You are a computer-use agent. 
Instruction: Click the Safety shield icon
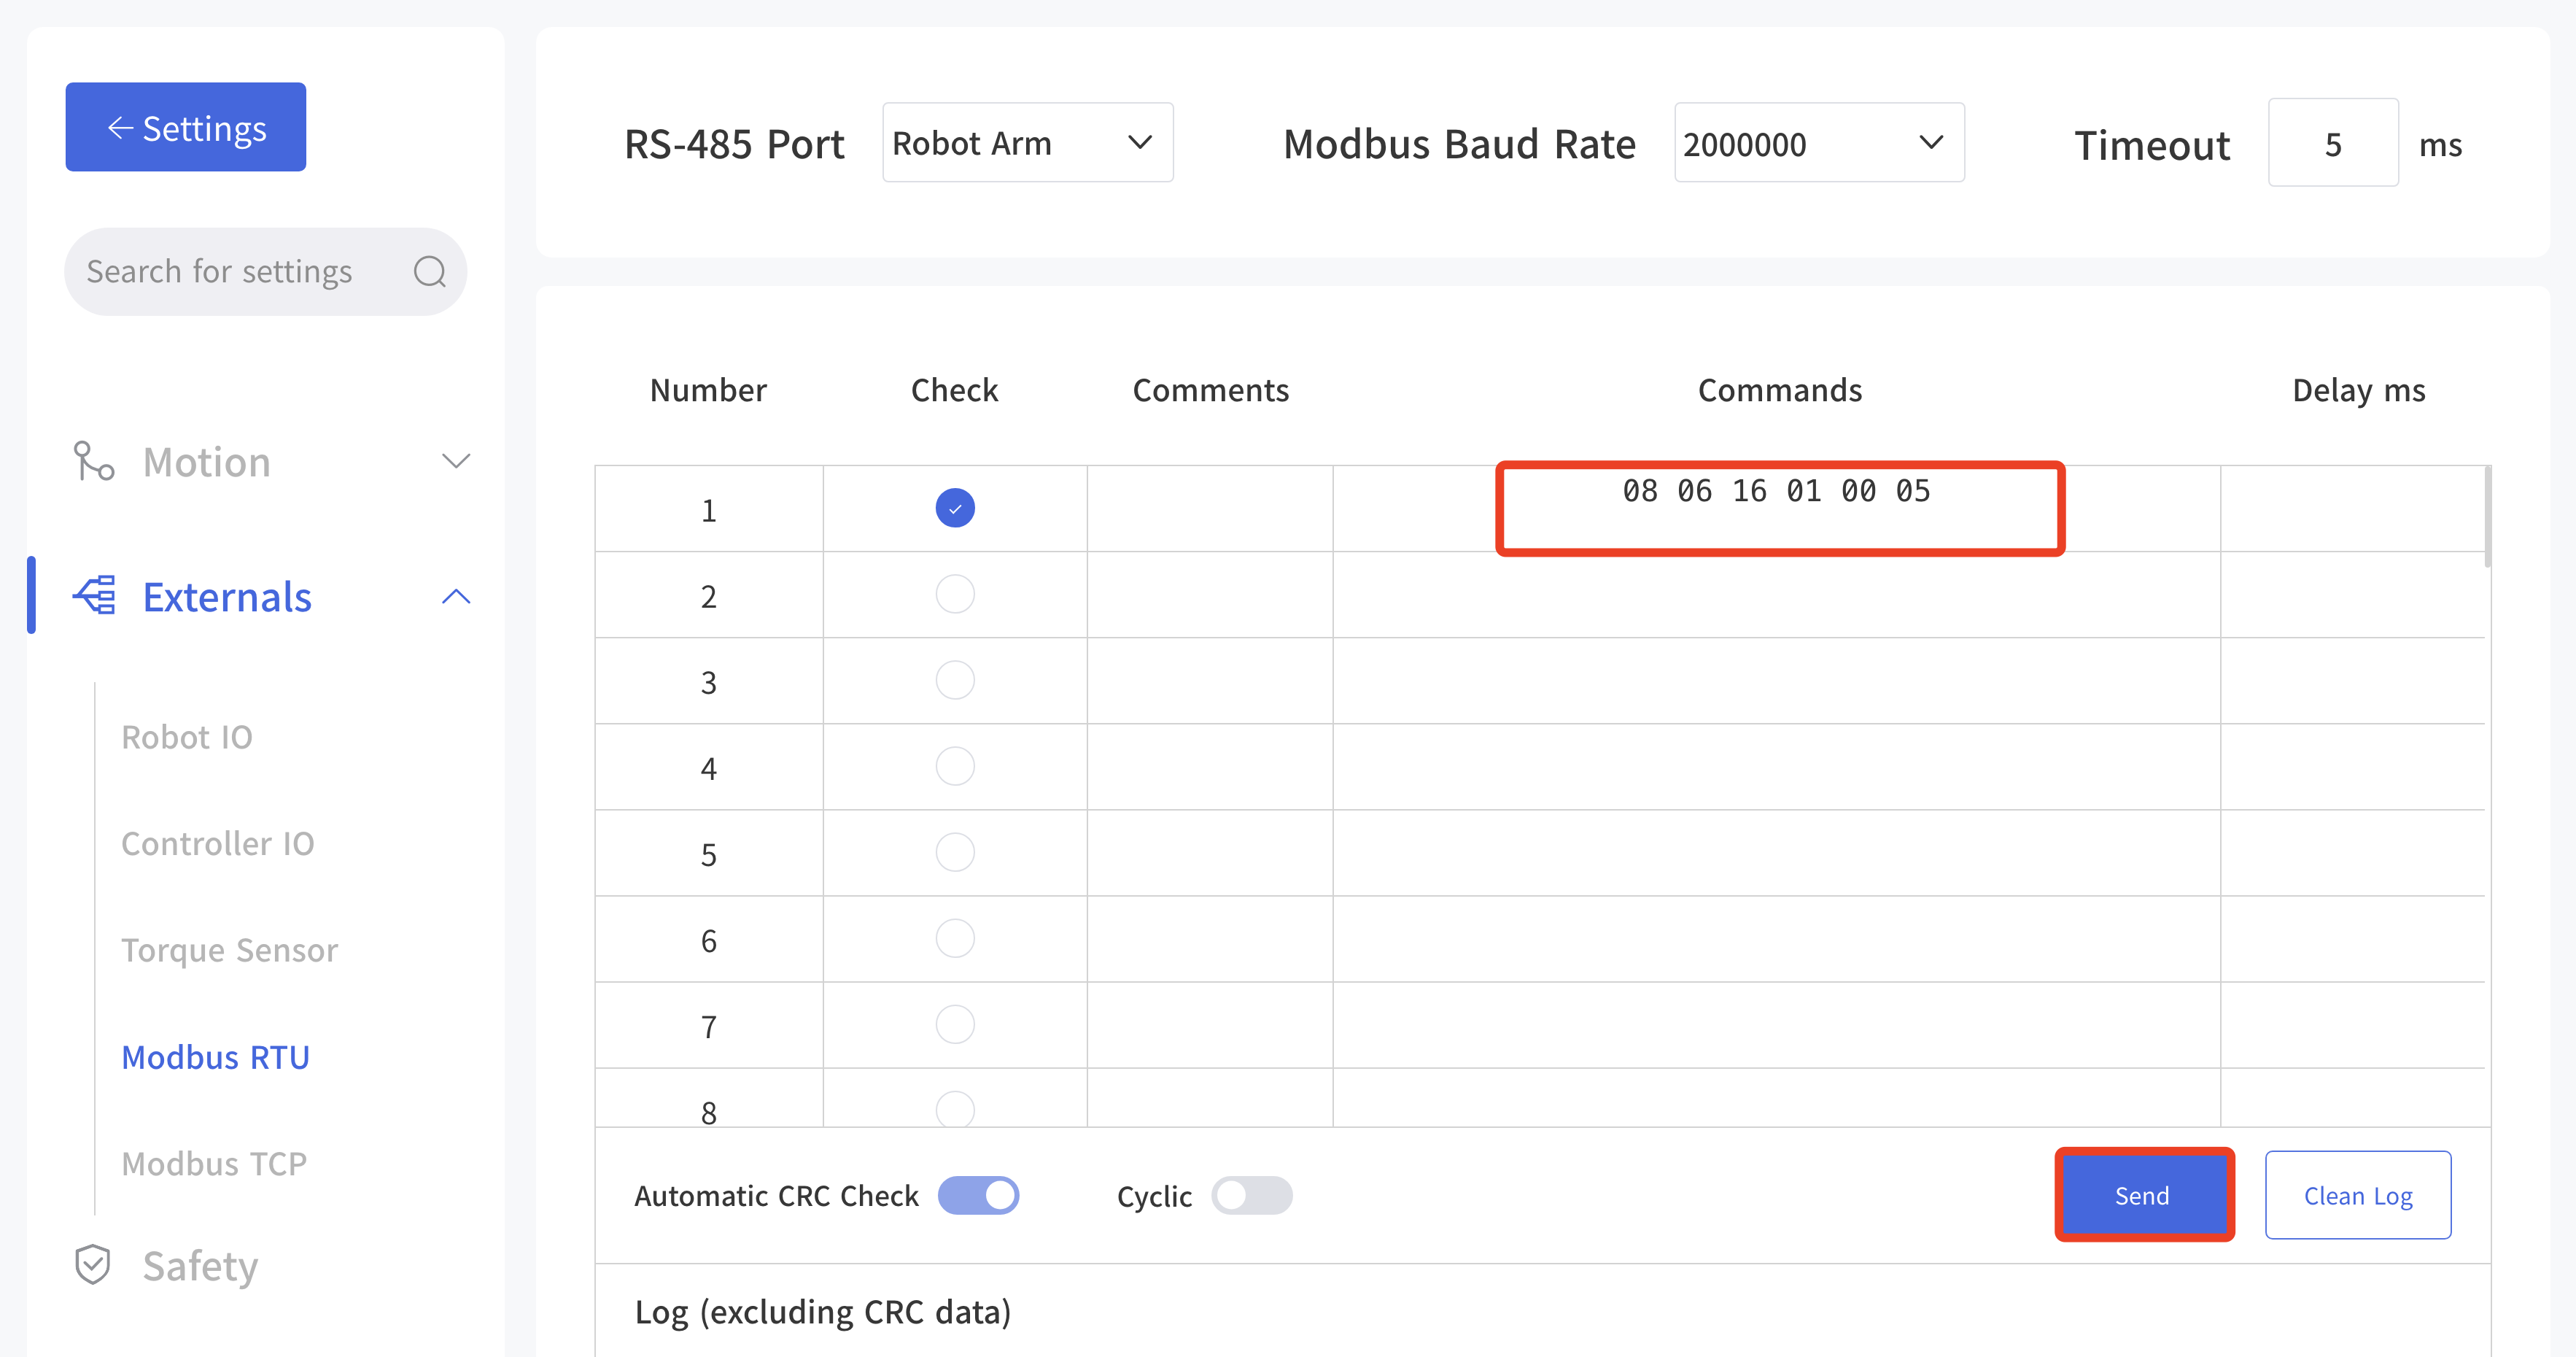93,1265
